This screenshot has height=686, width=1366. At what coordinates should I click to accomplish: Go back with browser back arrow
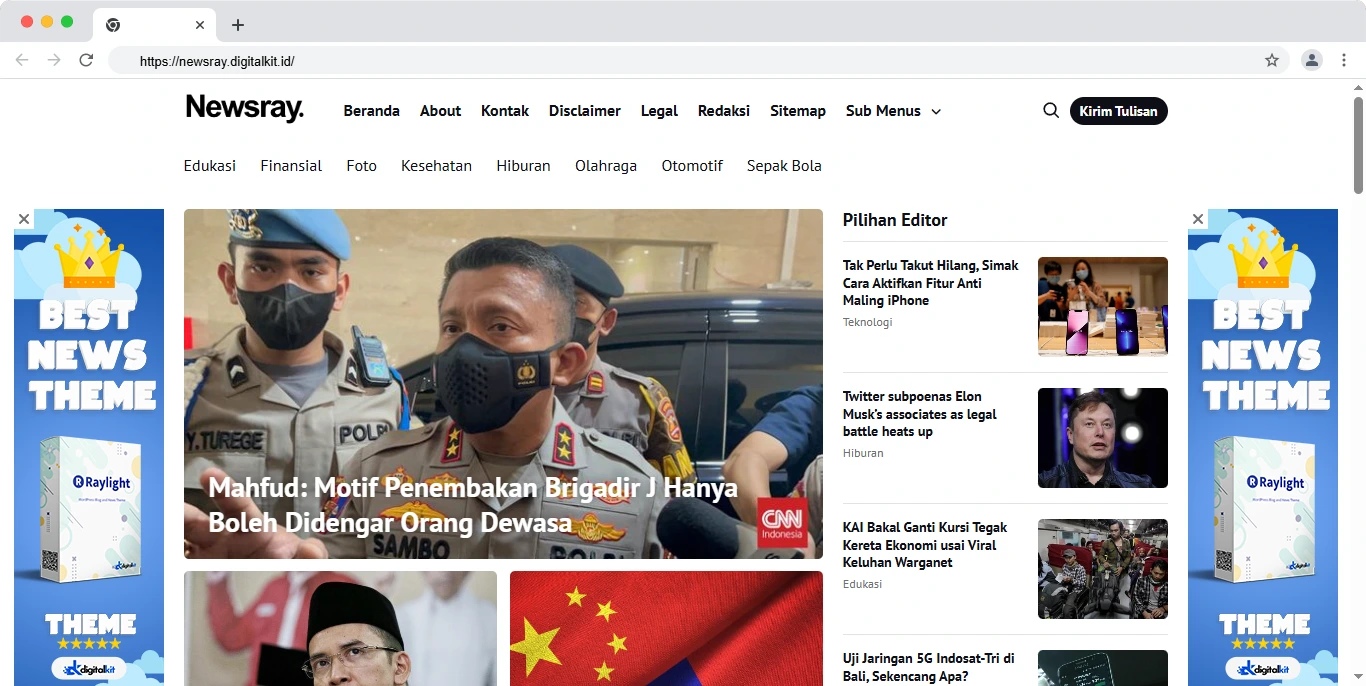point(22,60)
